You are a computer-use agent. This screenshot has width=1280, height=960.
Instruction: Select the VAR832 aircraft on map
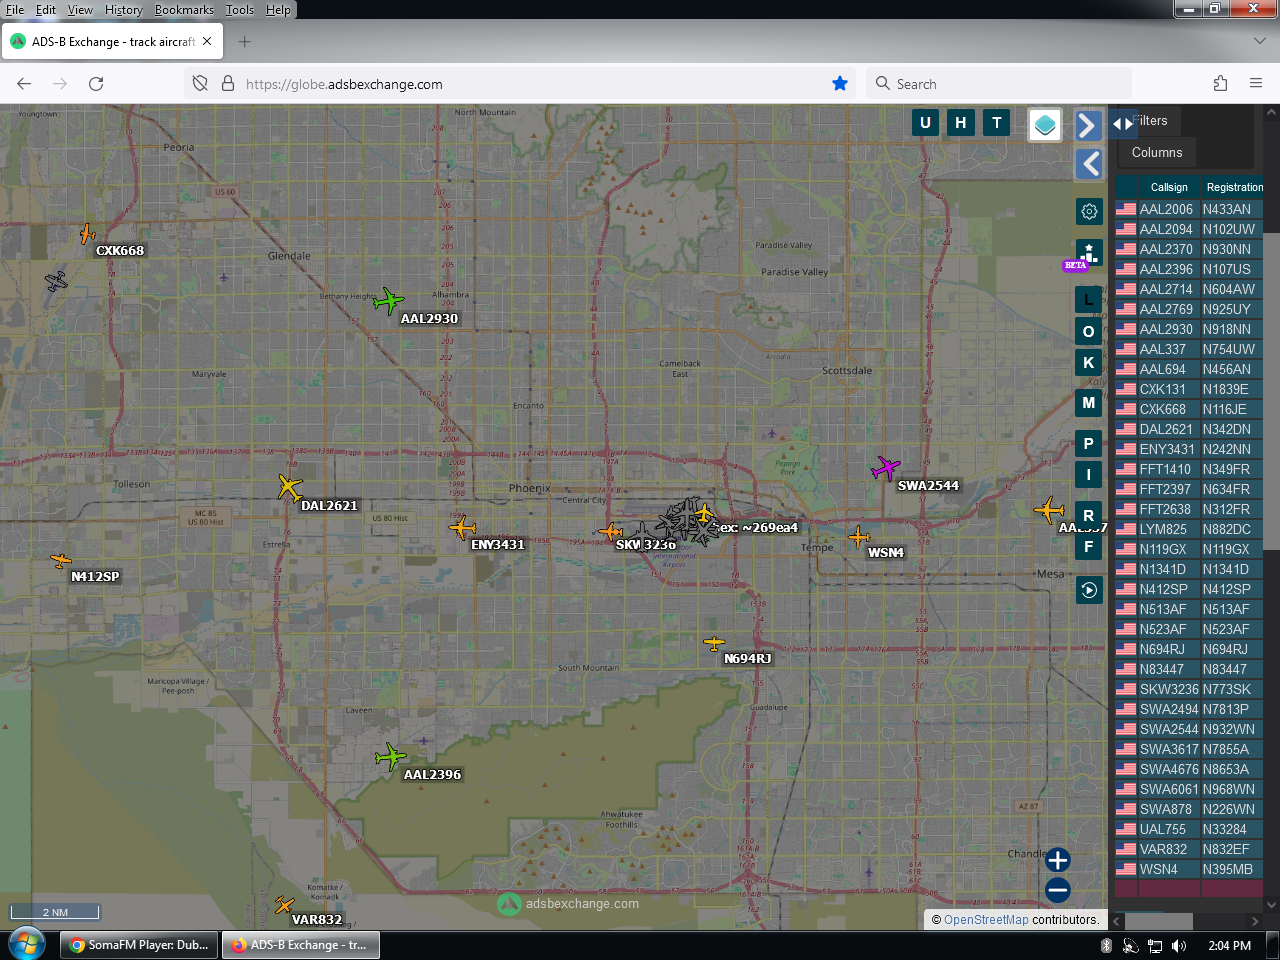click(284, 905)
